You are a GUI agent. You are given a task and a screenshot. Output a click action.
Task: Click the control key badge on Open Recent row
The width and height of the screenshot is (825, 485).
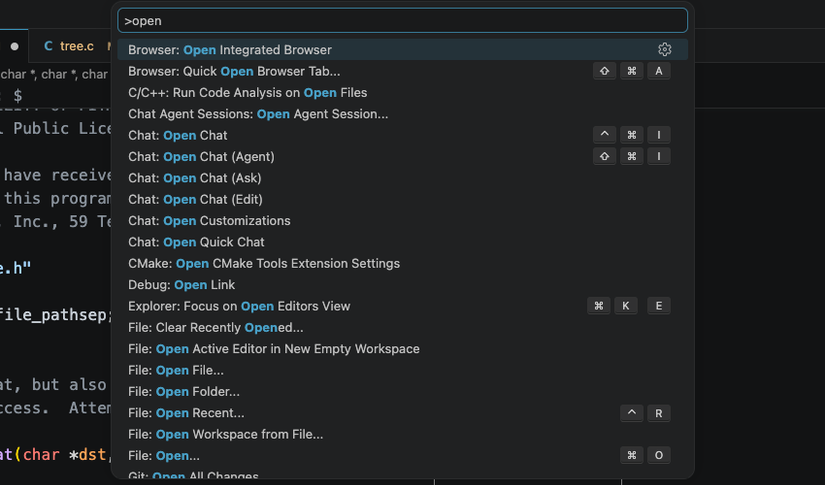(x=632, y=413)
